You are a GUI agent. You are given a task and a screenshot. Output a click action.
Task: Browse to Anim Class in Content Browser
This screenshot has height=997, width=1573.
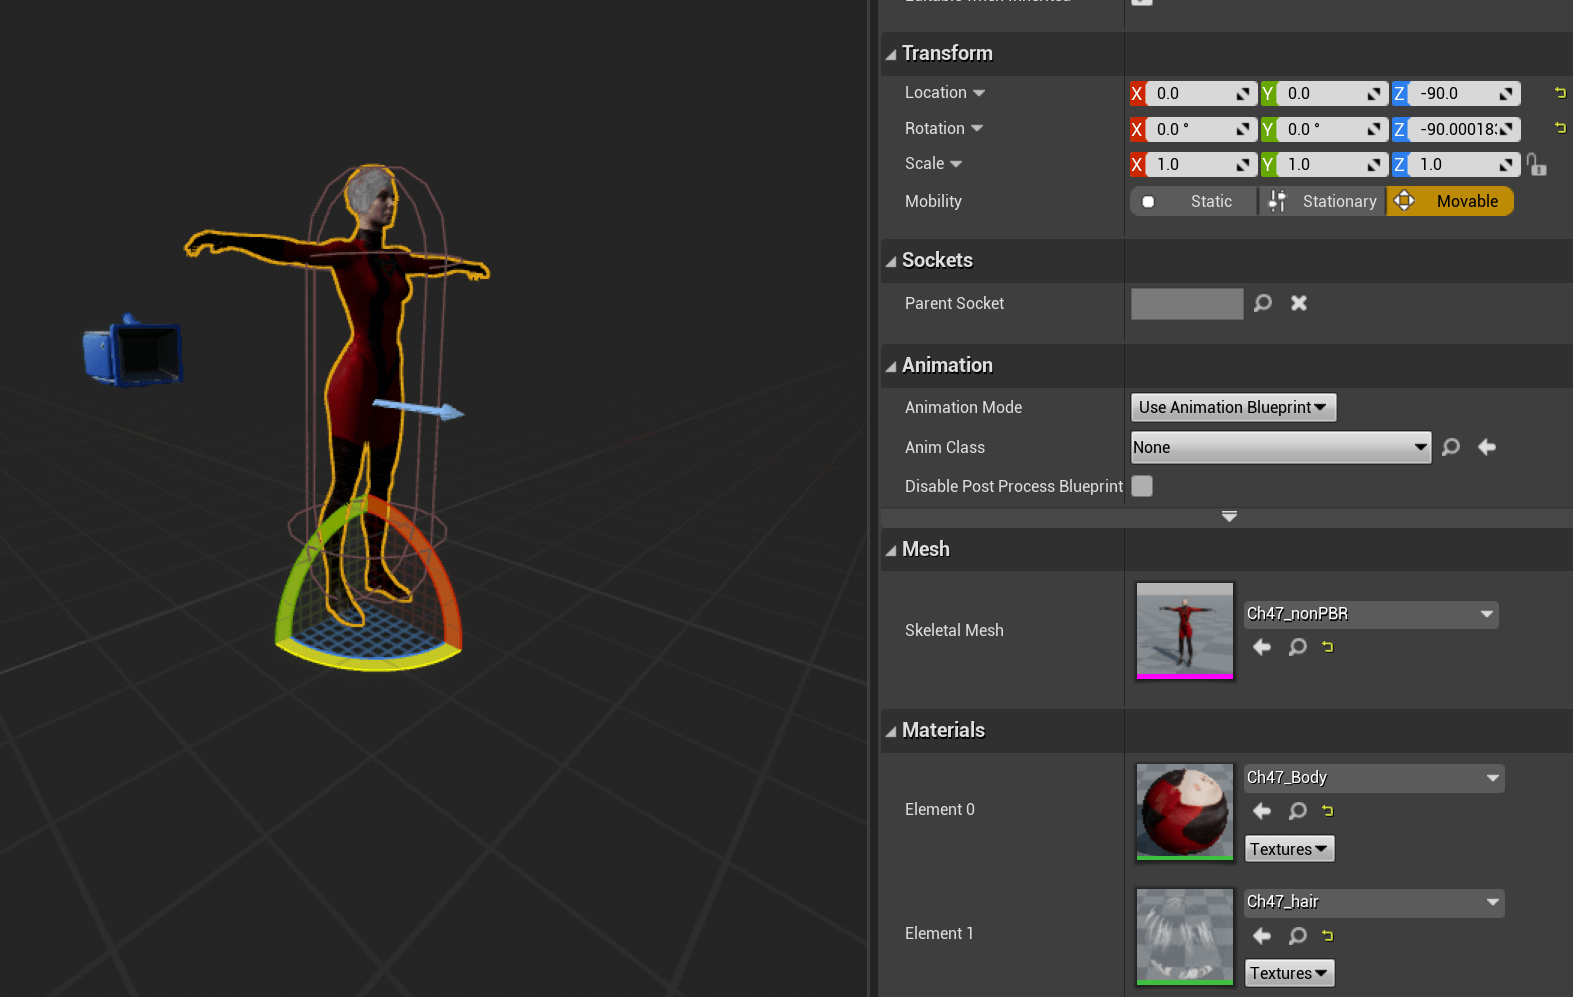point(1451,447)
